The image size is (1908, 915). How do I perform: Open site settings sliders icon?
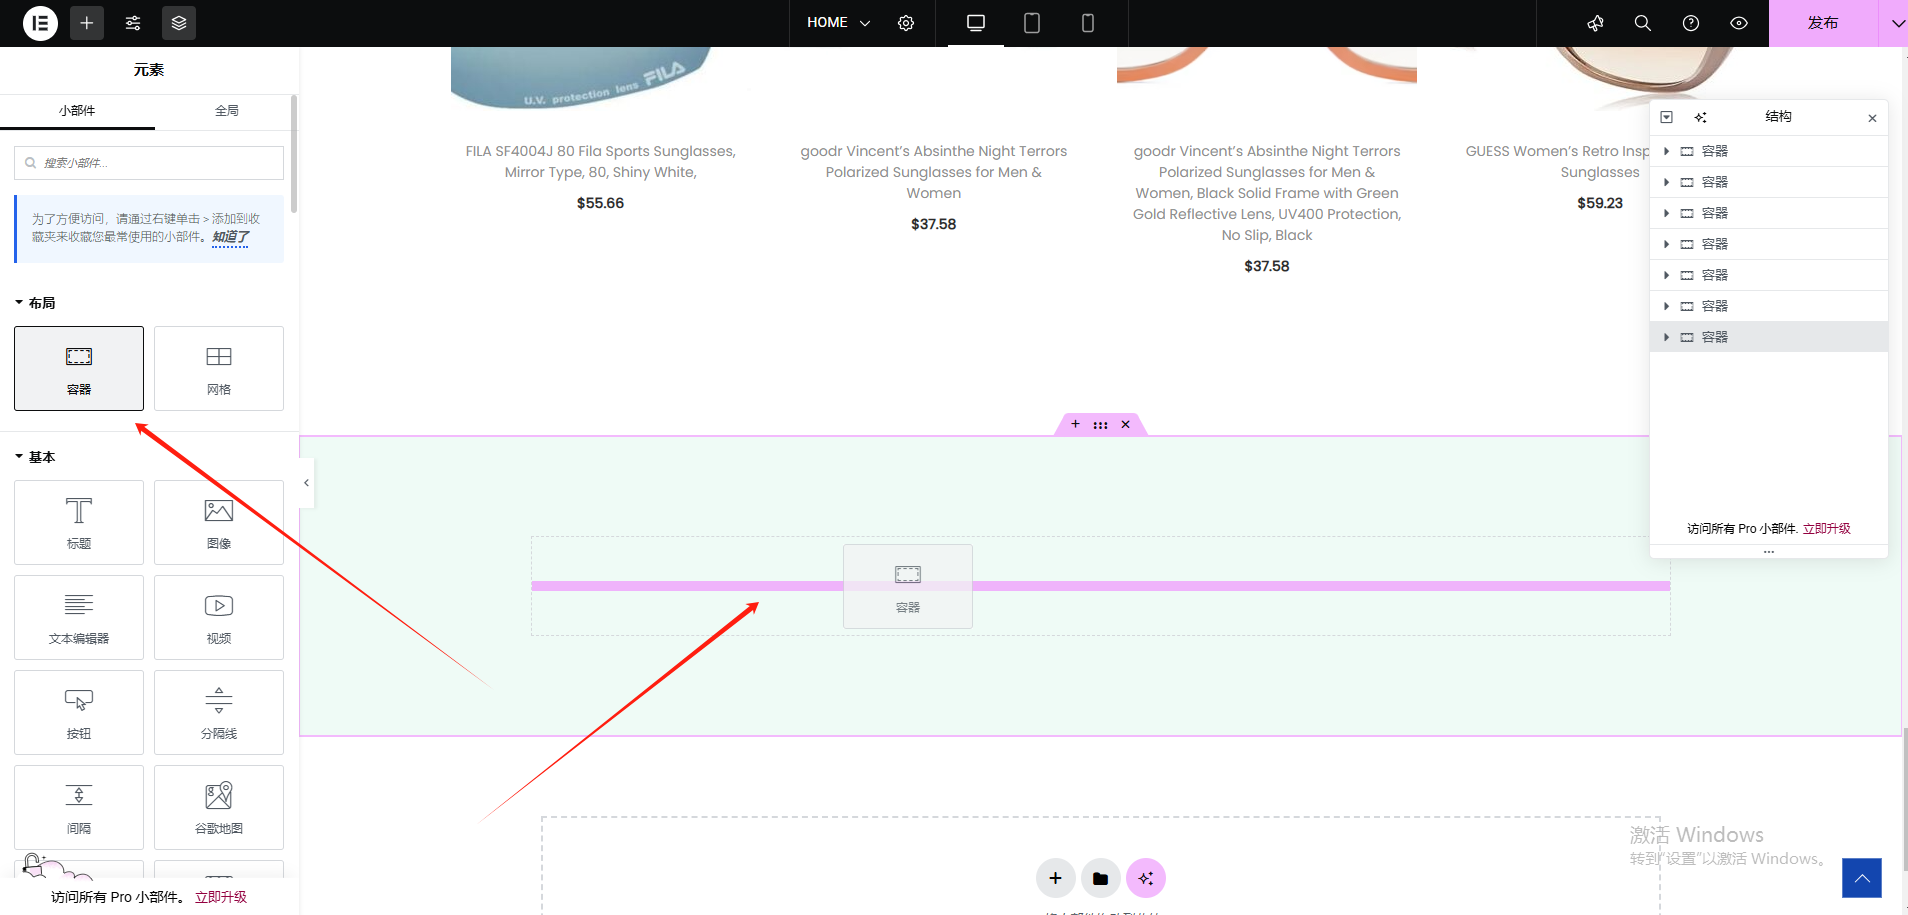click(133, 23)
